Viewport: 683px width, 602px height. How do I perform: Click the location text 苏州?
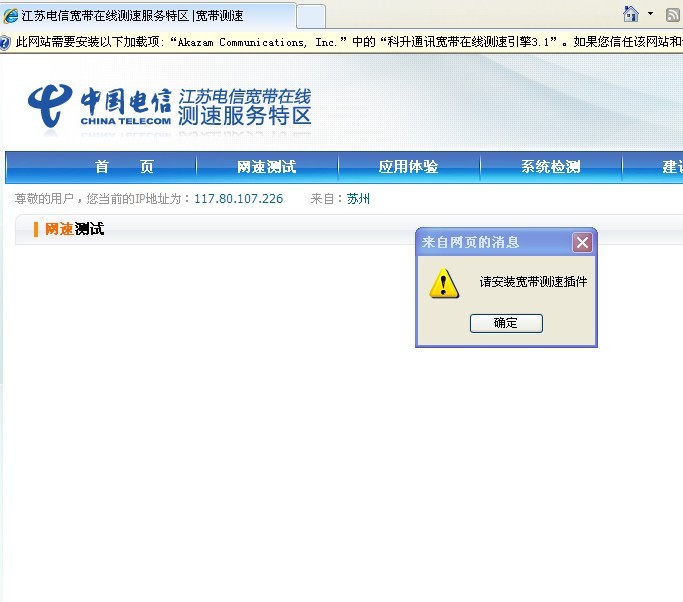358,199
